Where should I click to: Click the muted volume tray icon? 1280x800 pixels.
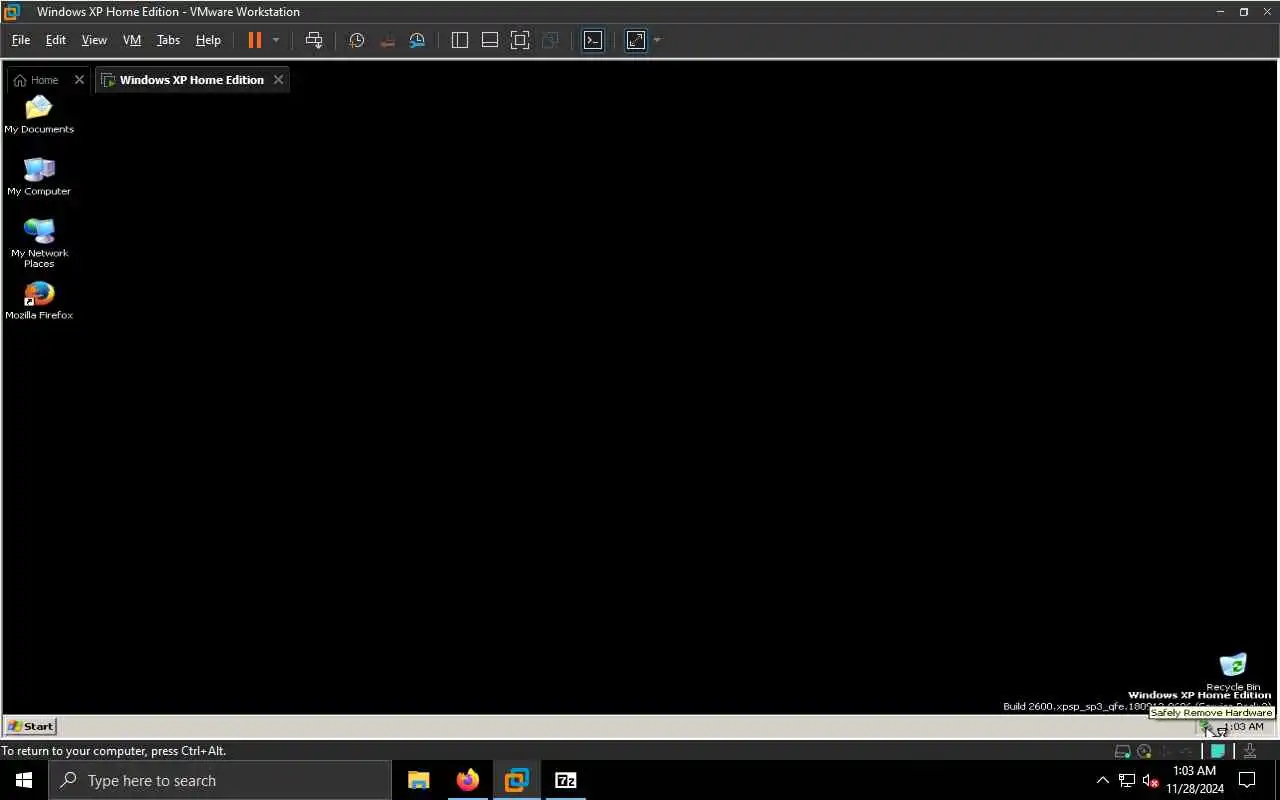1150,780
